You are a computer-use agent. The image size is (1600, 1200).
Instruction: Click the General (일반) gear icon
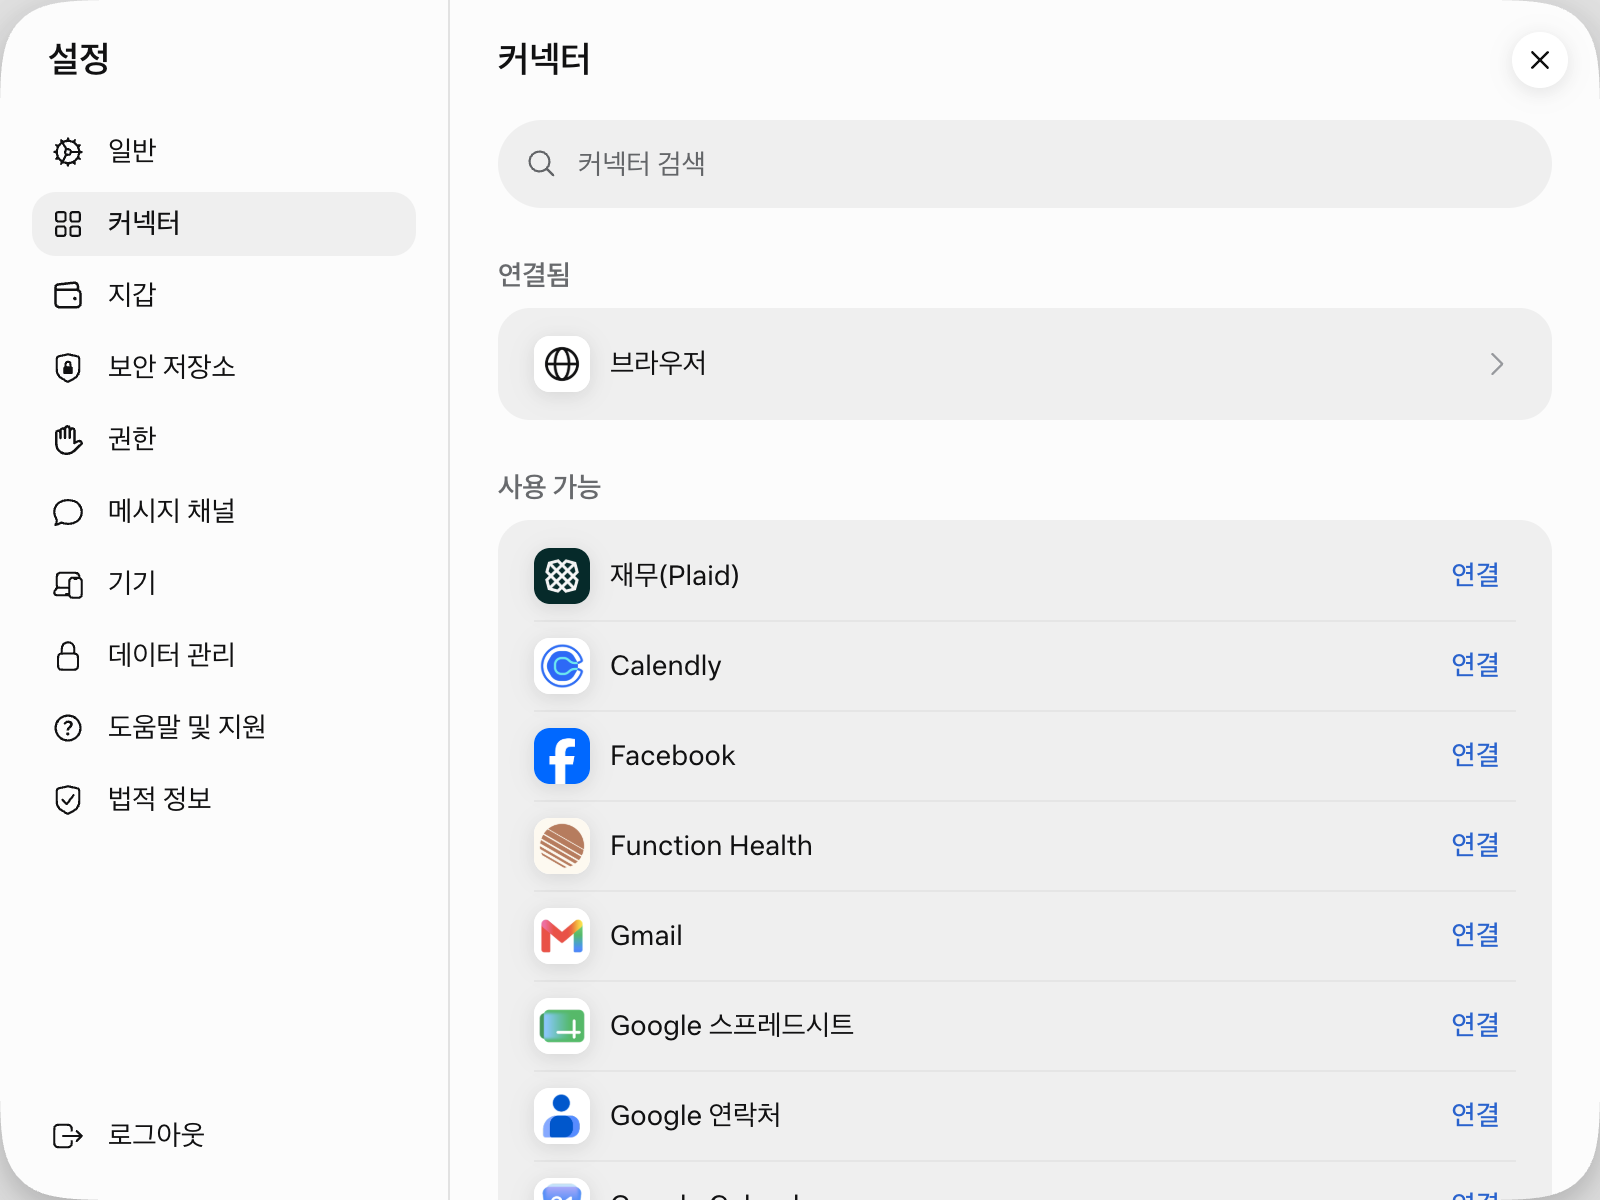(68, 151)
